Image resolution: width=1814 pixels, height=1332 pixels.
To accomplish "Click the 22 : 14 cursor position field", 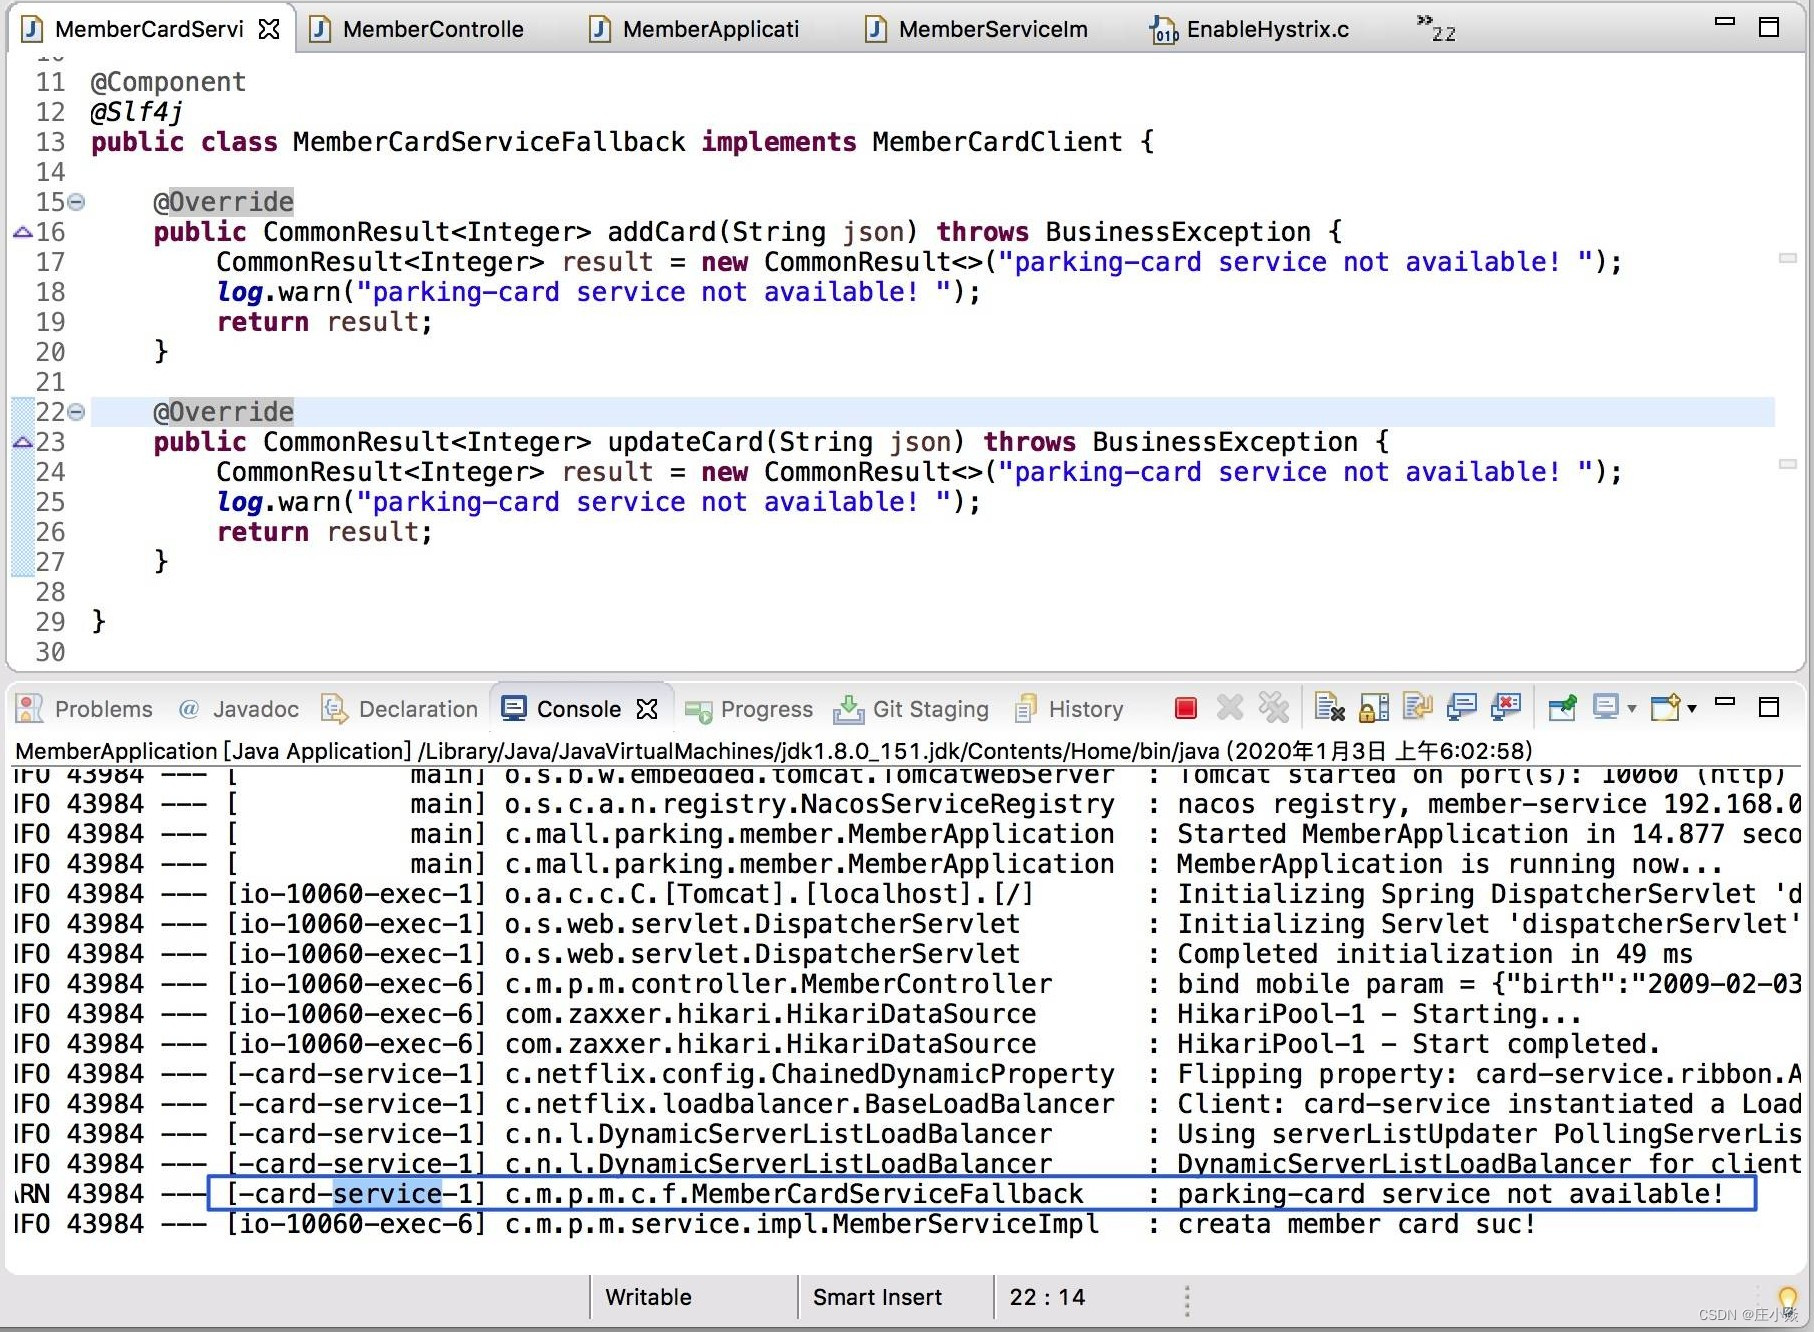I will coord(1047,1297).
